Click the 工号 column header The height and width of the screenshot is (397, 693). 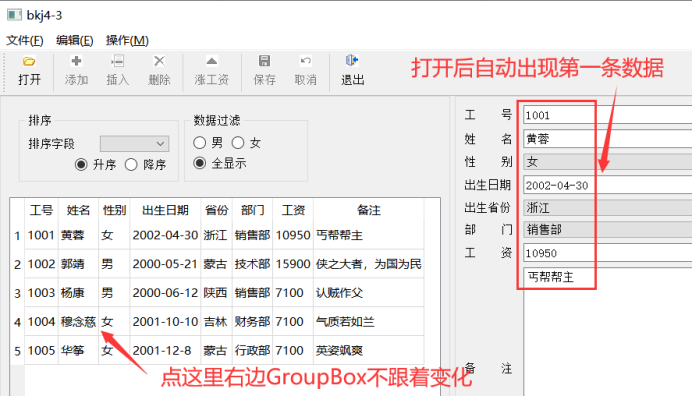pos(42,210)
